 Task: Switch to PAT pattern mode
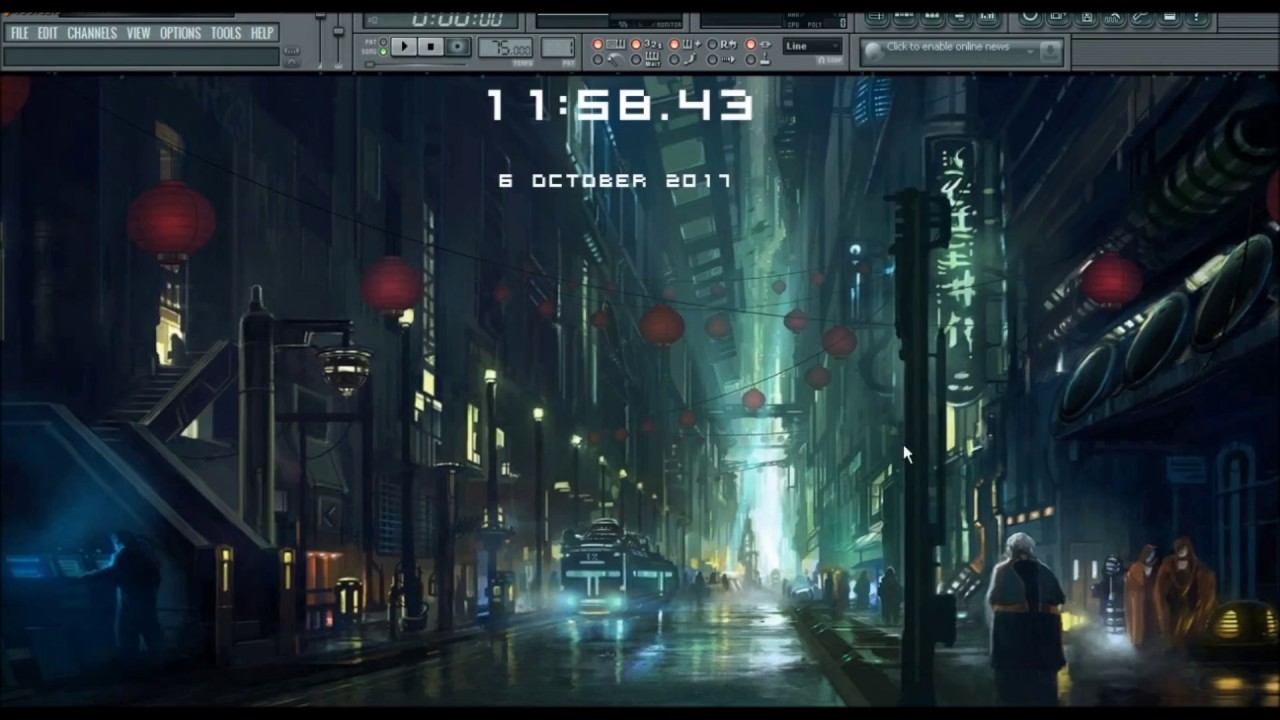tap(383, 42)
